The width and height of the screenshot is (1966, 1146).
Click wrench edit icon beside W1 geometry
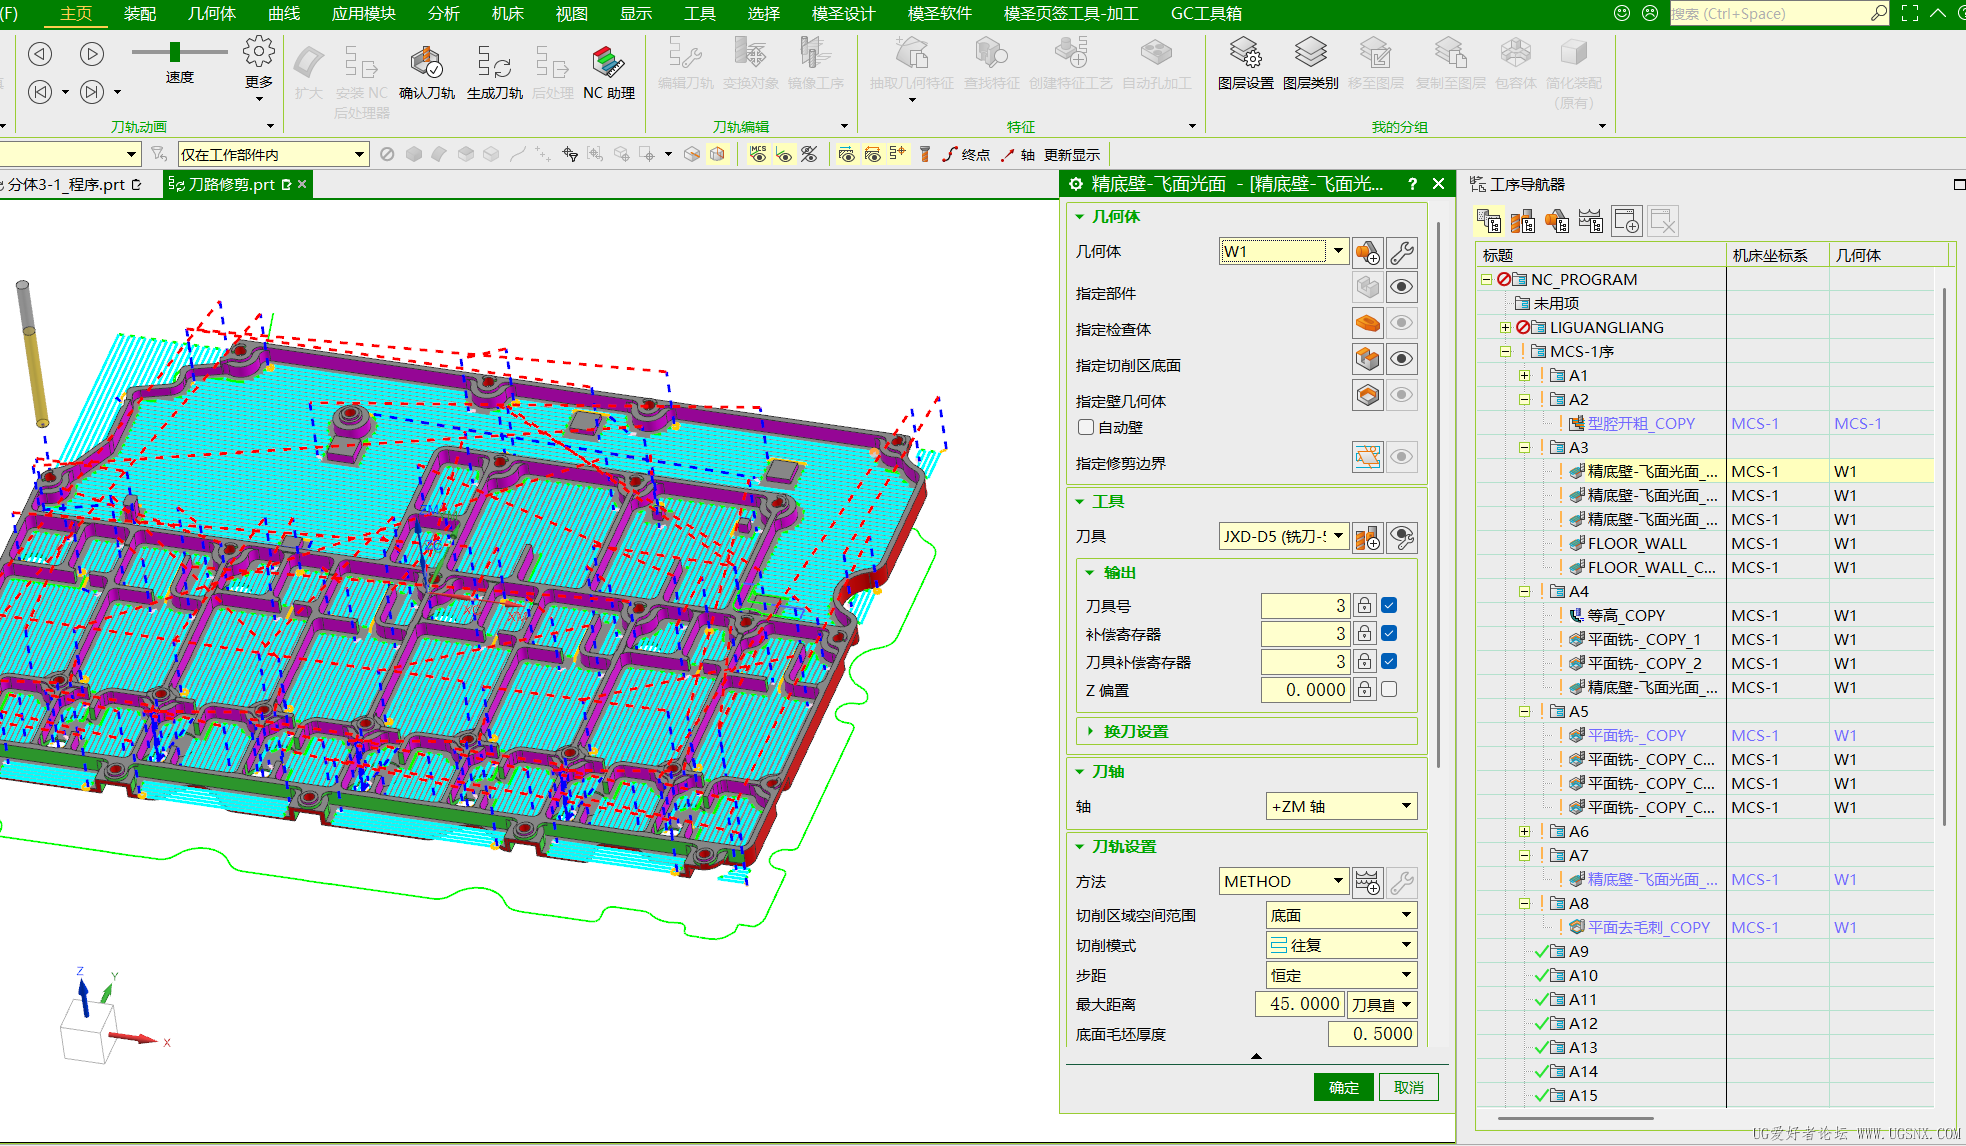point(1402,252)
